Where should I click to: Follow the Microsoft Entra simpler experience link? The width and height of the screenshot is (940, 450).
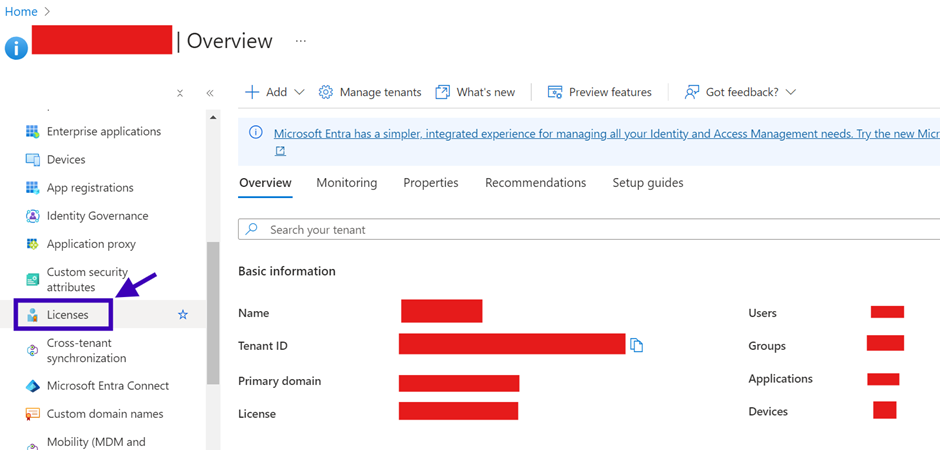click(x=607, y=134)
